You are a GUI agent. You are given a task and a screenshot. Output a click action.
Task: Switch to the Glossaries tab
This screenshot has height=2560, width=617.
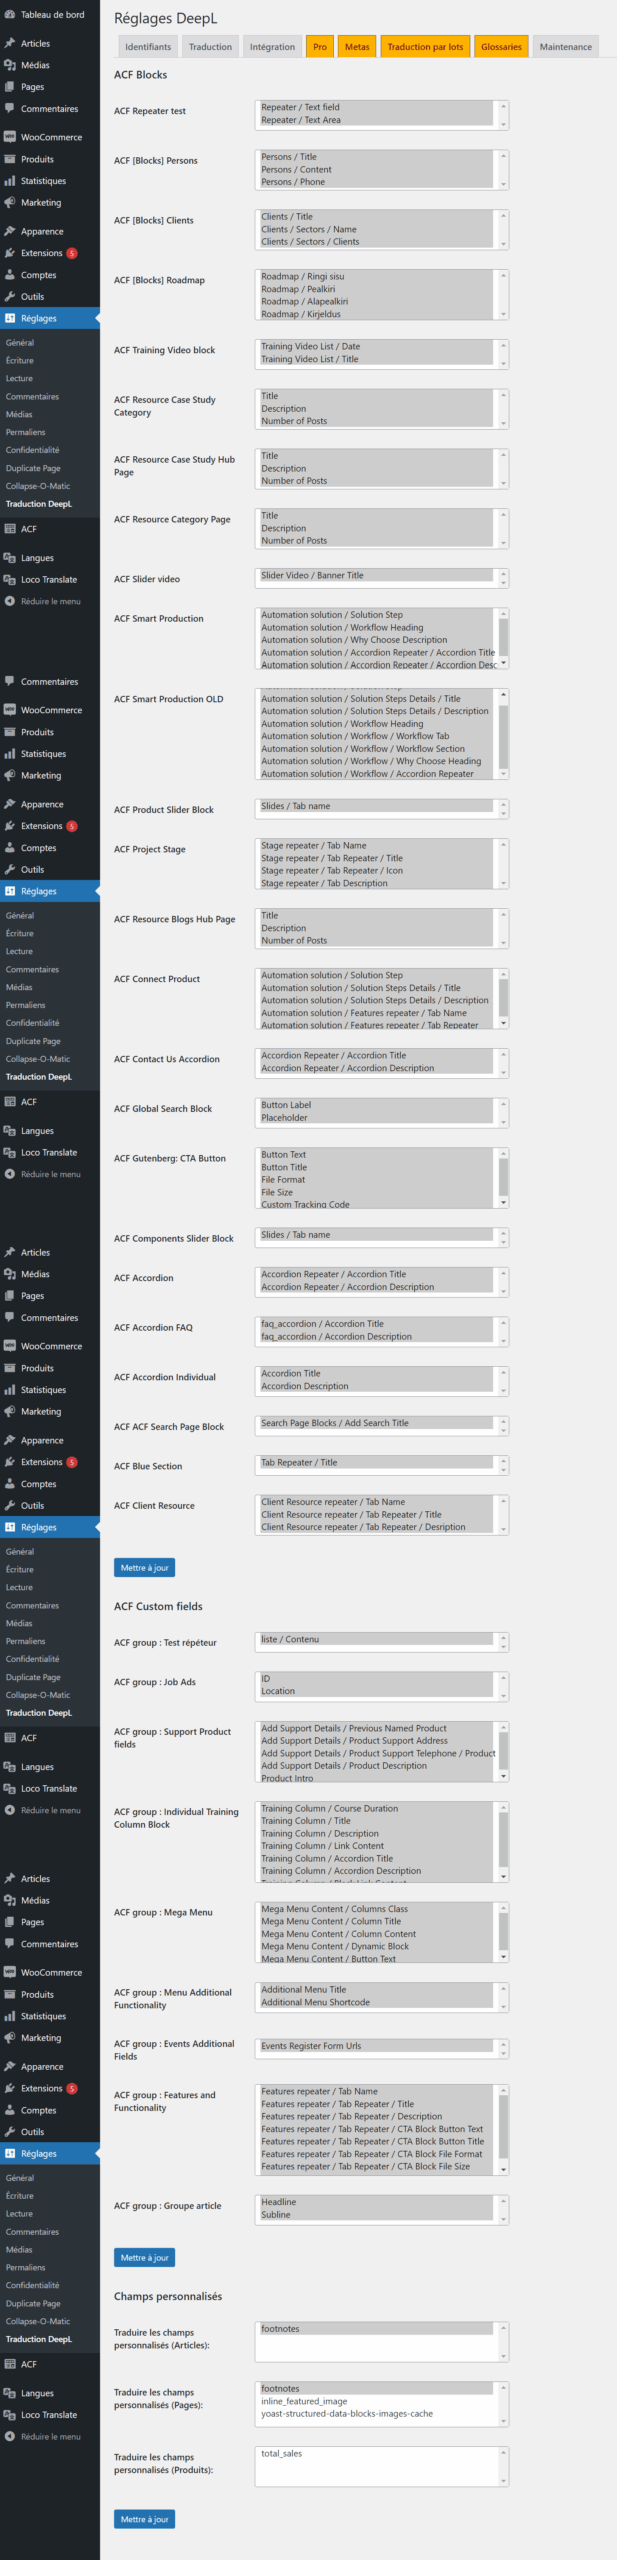(501, 47)
